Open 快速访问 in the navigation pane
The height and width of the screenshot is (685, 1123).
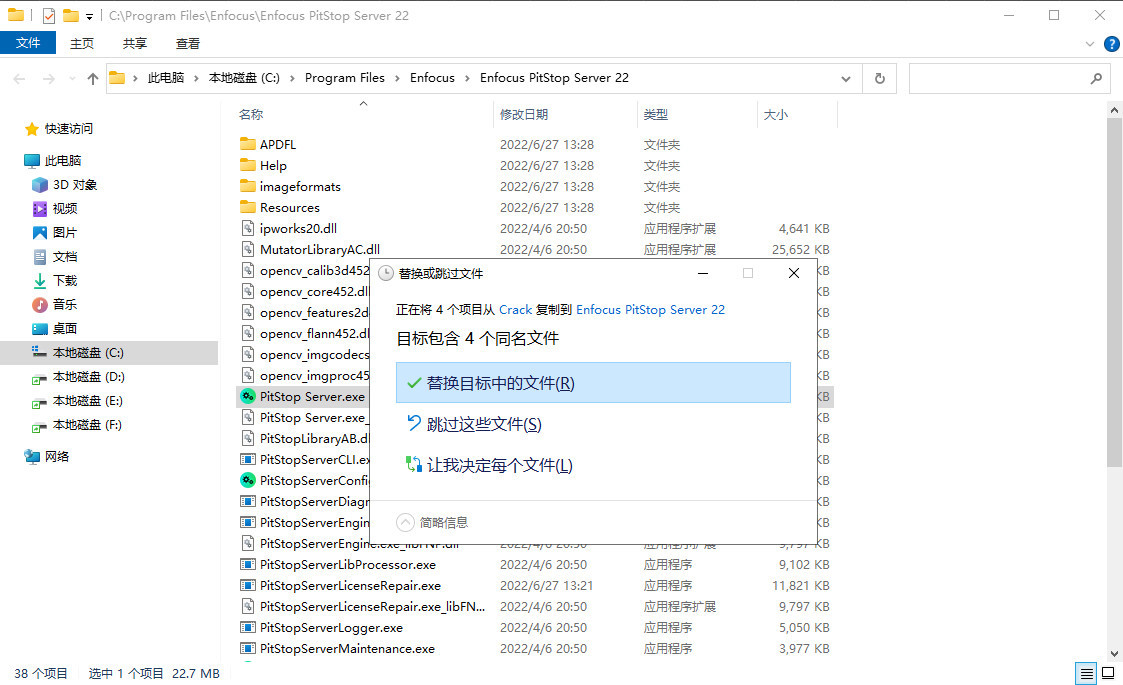coord(69,129)
